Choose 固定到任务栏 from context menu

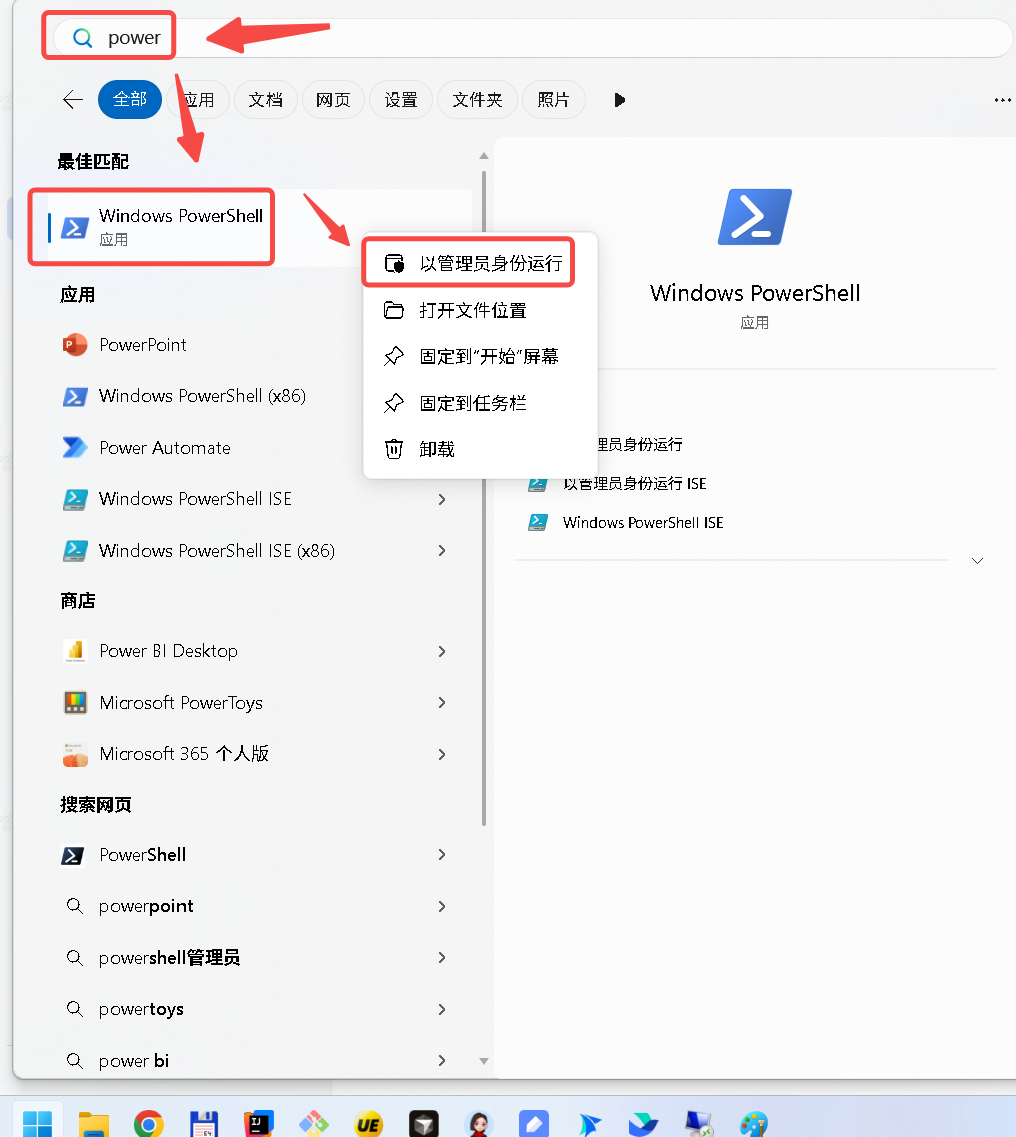(480, 402)
